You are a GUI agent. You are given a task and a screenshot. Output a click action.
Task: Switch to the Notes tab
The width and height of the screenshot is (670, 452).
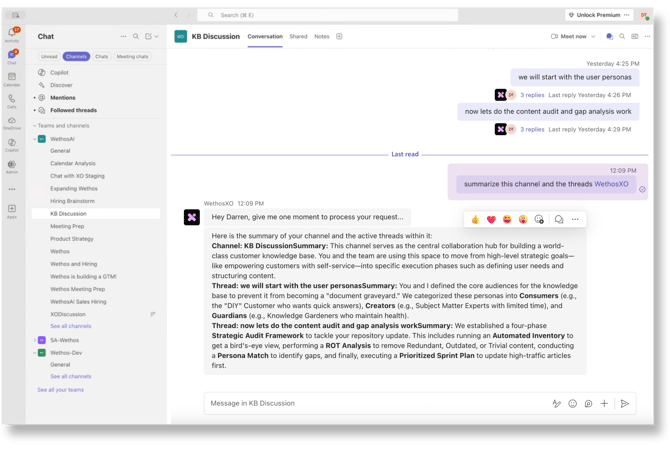(x=321, y=36)
